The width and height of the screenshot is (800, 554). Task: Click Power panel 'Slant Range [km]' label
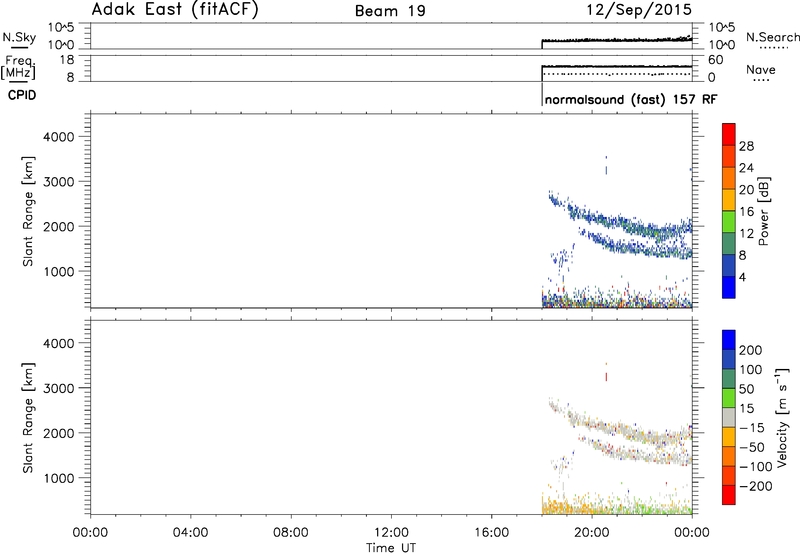pyautogui.click(x=28, y=211)
